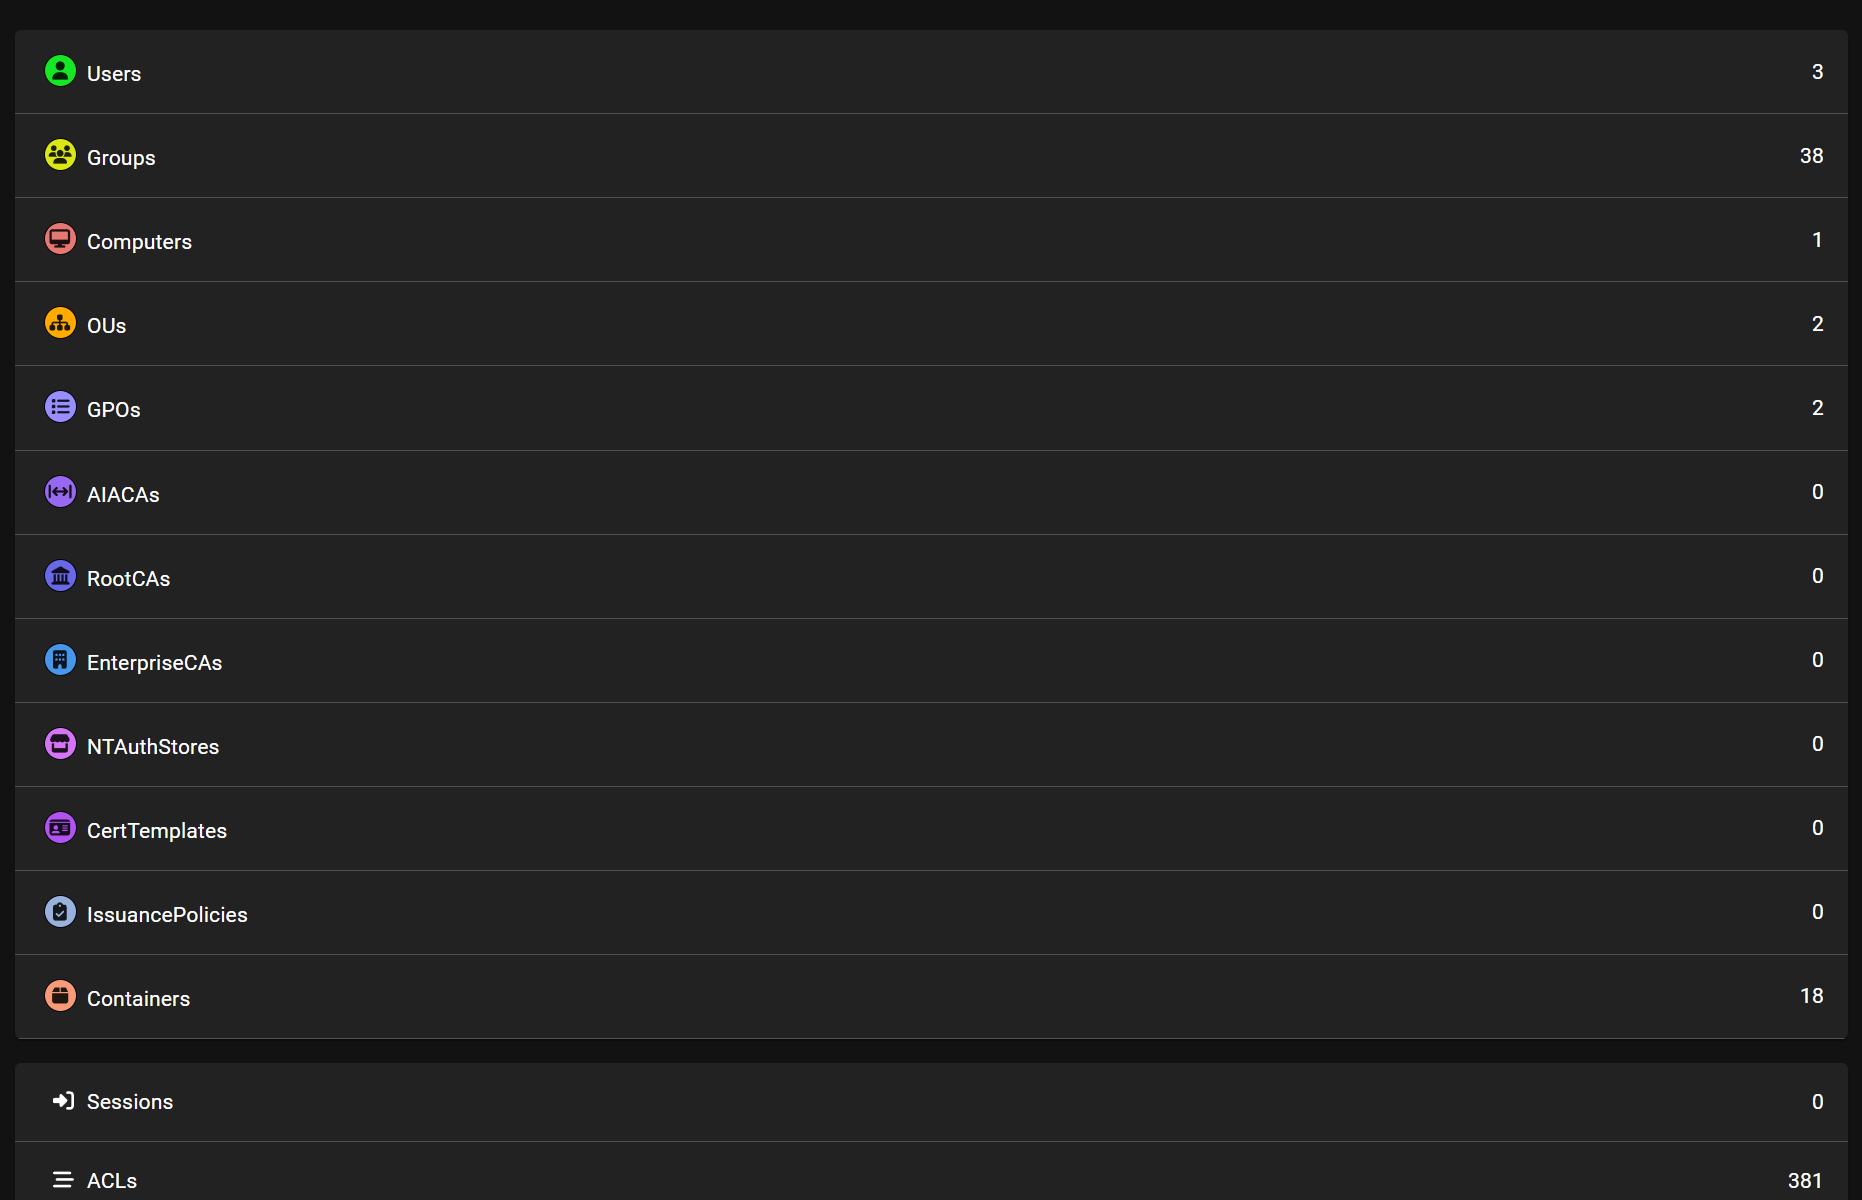Click the blue EnterpriseCAs building icon
This screenshot has height=1200, width=1862.
[60, 660]
